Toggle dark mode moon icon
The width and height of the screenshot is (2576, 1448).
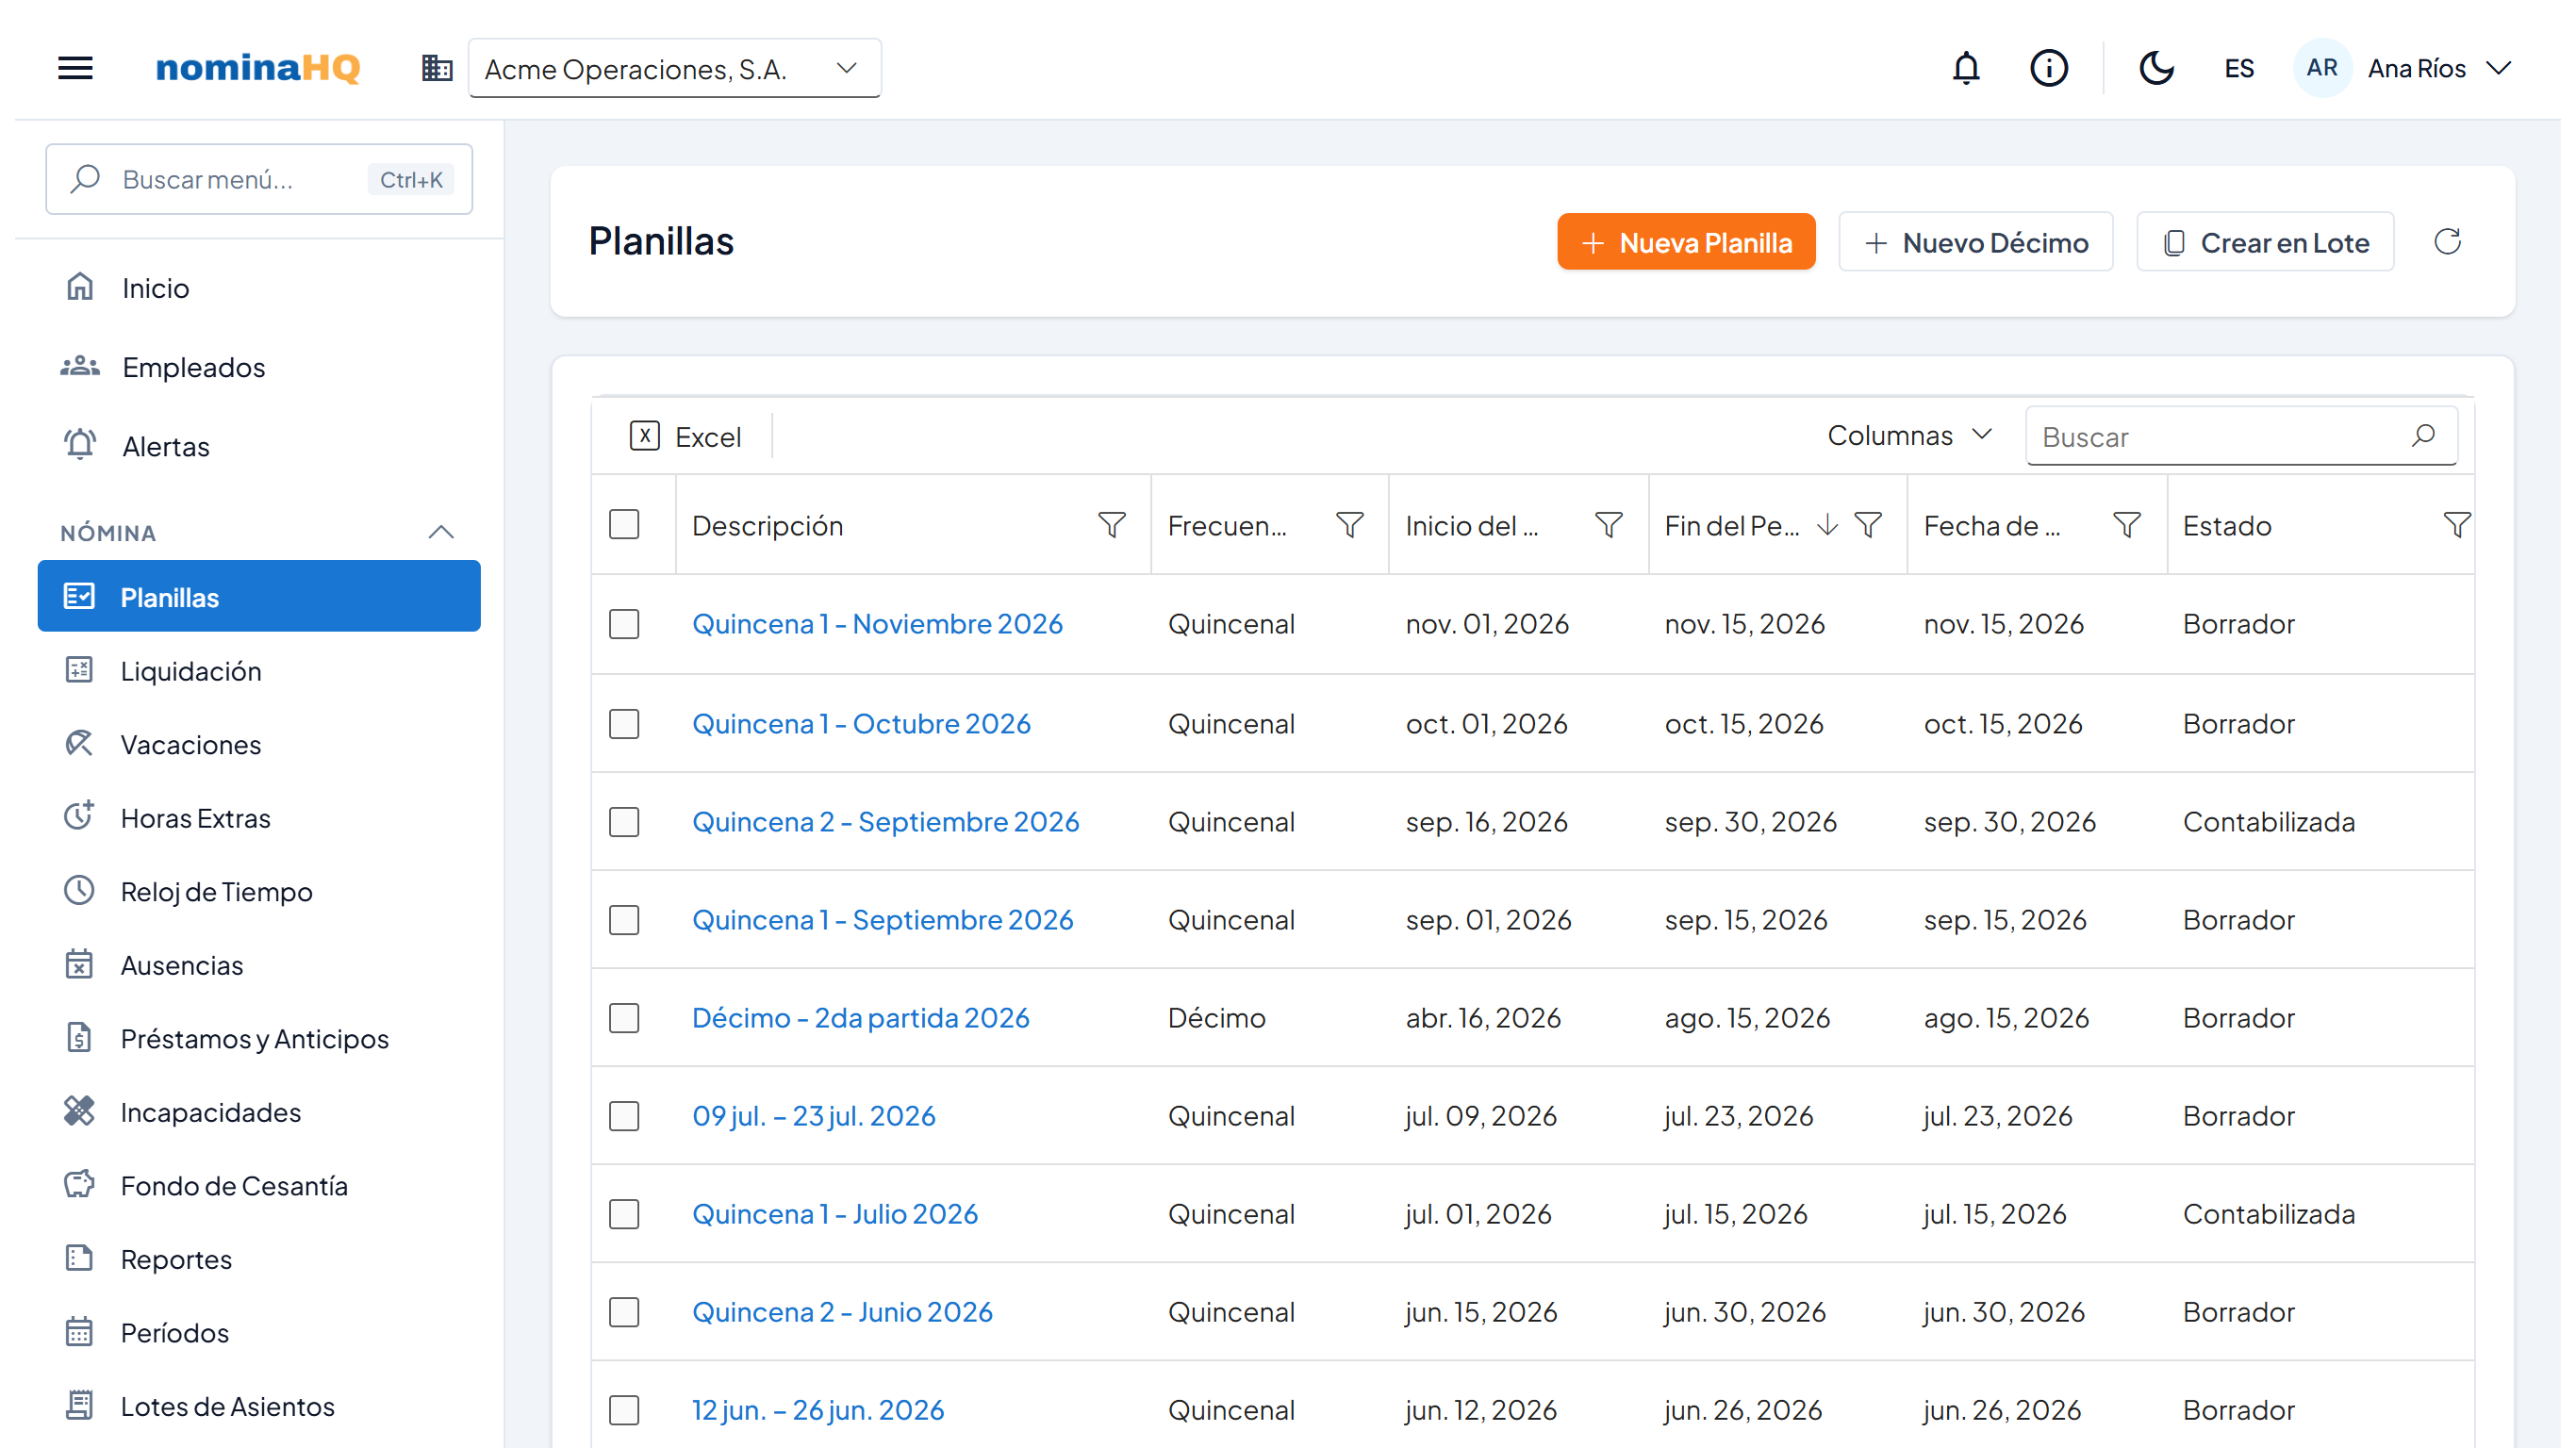(2155, 68)
